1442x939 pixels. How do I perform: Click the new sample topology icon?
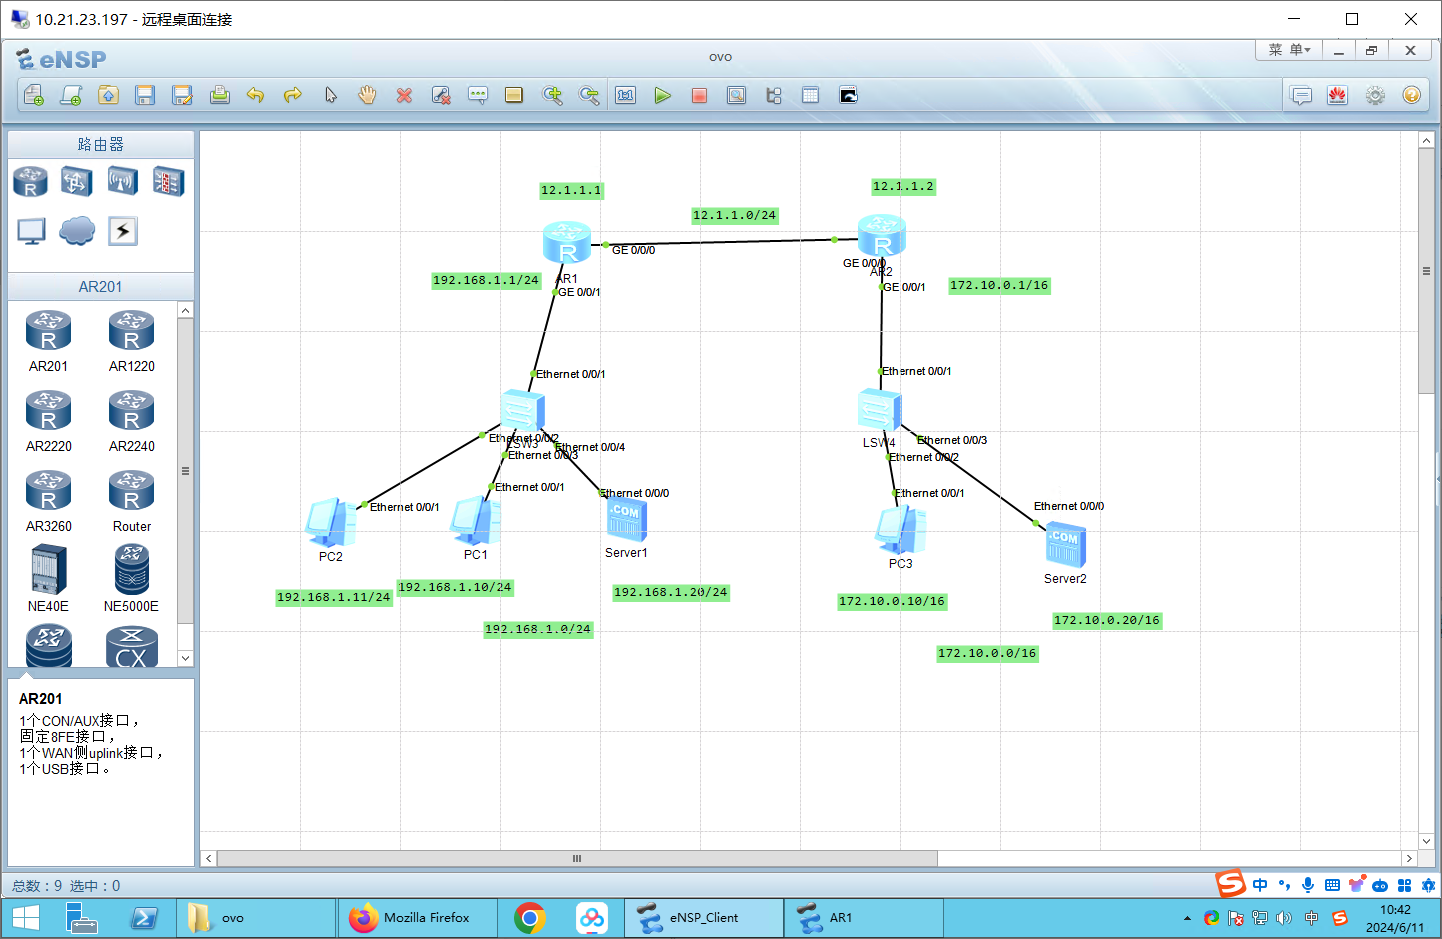pyautogui.click(x=71, y=95)
